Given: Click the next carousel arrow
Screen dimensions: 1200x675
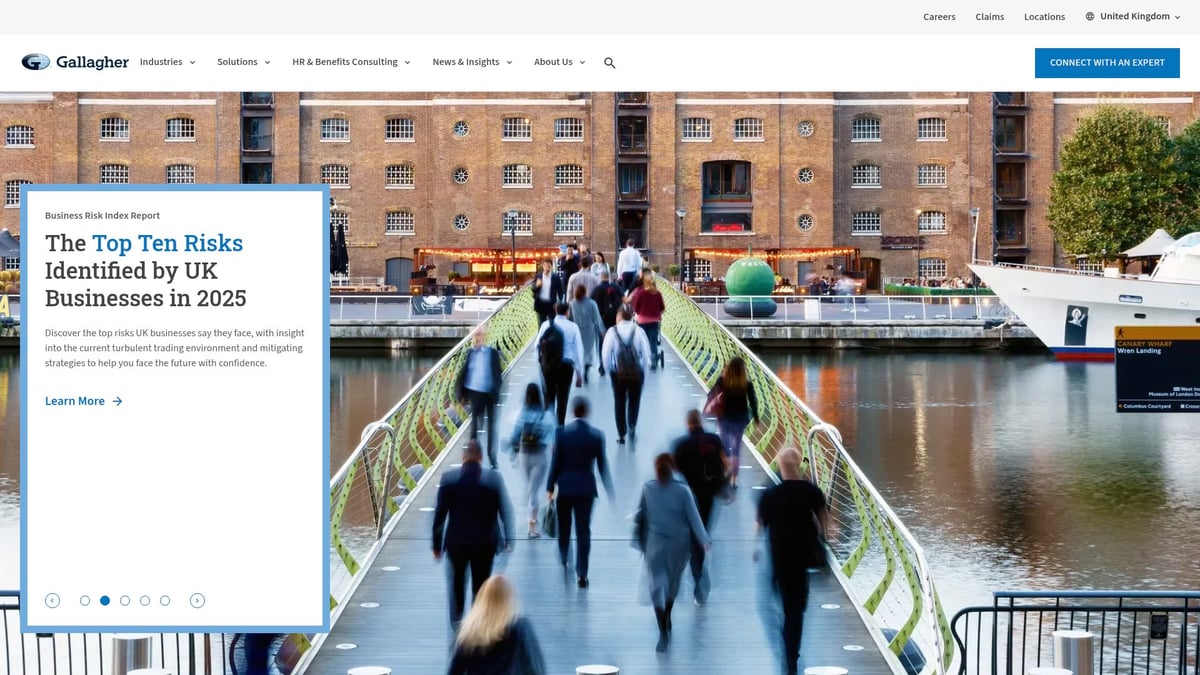Looking at the screenshot, I should [197, 600].
